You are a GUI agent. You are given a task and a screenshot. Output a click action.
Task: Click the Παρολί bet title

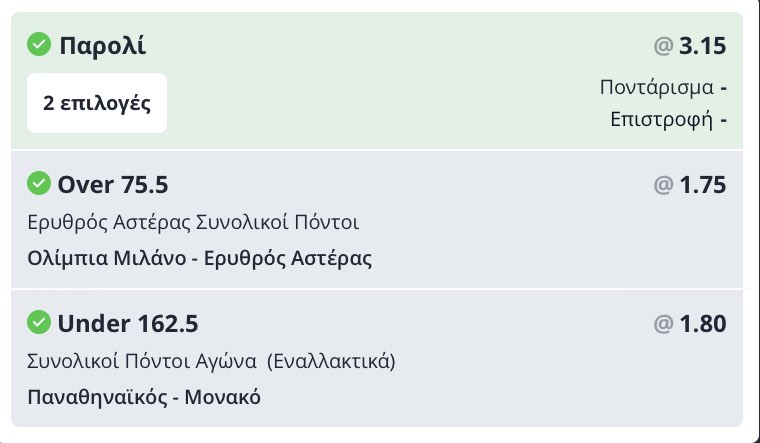(x=102, y=46)
